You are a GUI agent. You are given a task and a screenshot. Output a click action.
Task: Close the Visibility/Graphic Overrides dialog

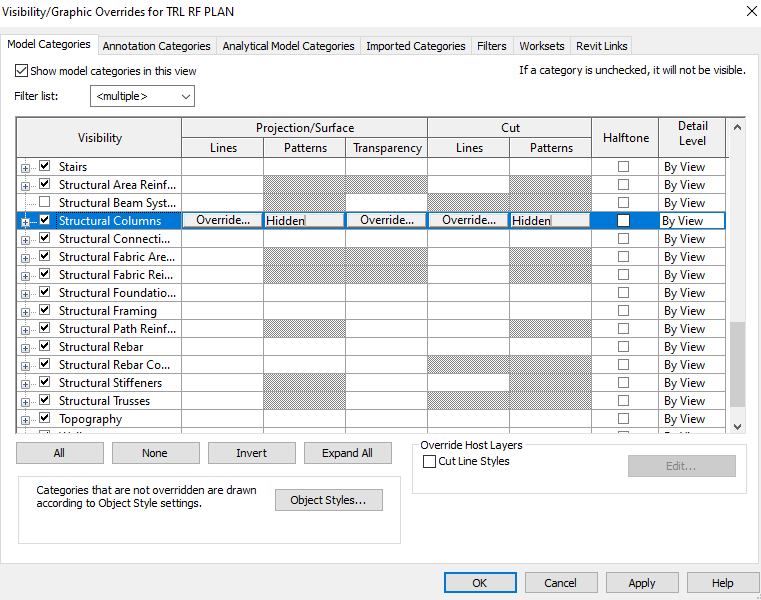[x=751, y=11]
